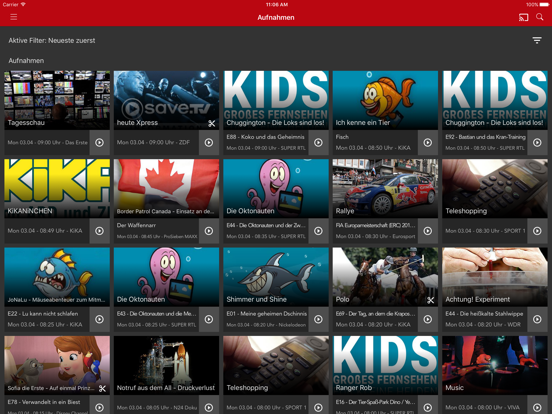Screen dimensions: 552x414
Task: Tap Mon 03.04 - 08:20 Uhr - WDR
Action: tap(483, 325)
